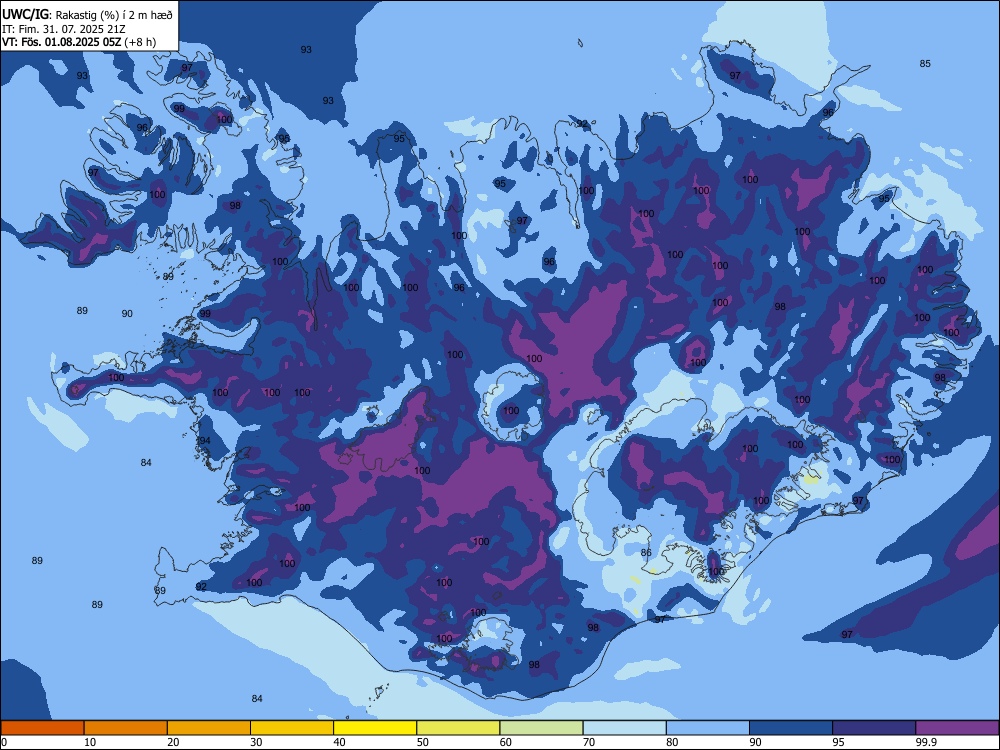Screen dimensions: 1000x750
Task: Select the '95' label on the legend scale
Action: (839, 742)
